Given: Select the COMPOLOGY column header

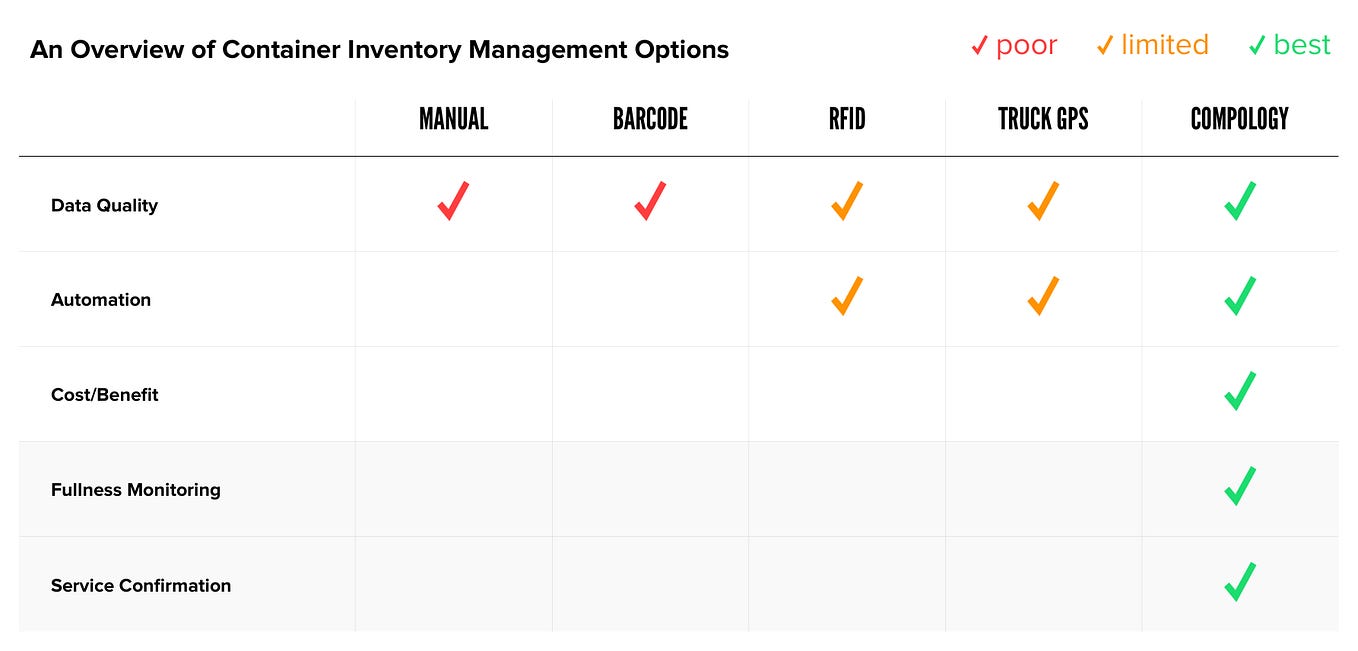Looking at the screenshot, I should (x=1240, y=119).
